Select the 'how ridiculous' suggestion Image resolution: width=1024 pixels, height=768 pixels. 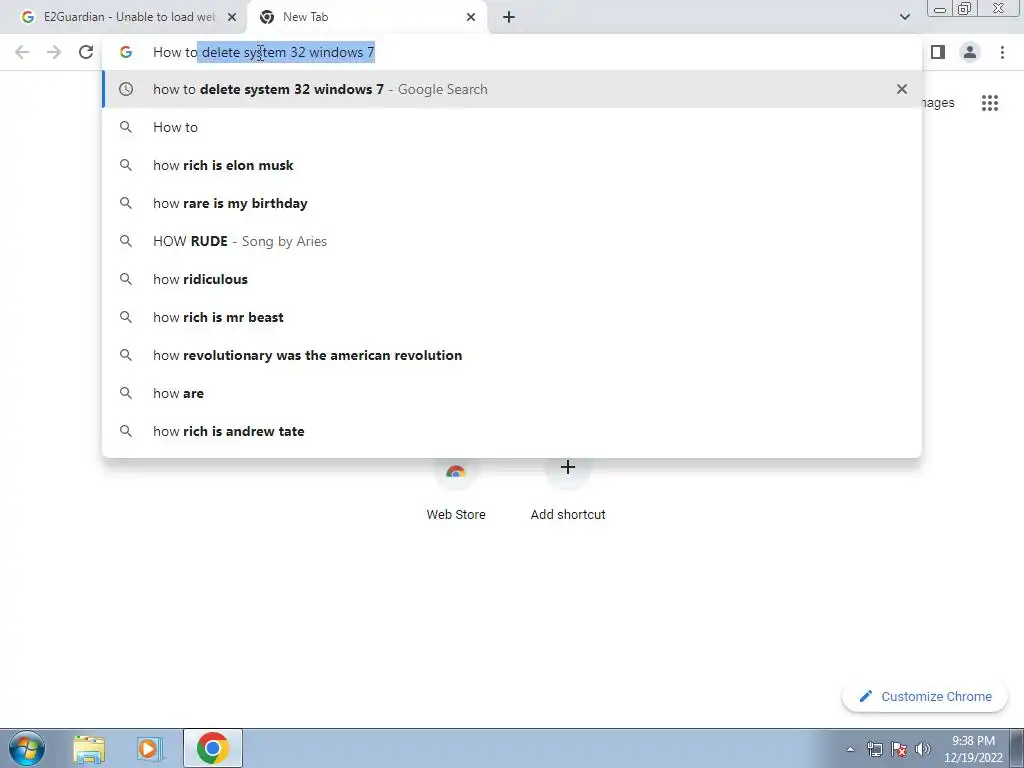point(512,279)
